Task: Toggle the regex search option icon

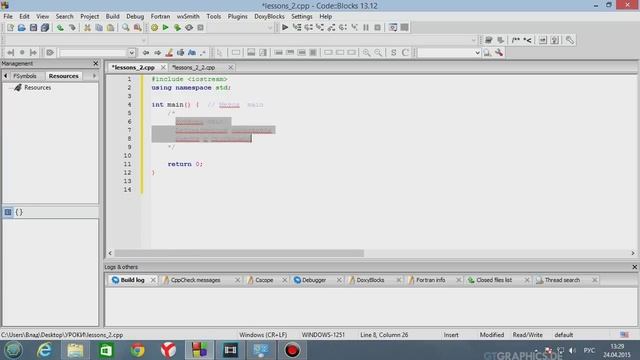Action: click(203, 53)
